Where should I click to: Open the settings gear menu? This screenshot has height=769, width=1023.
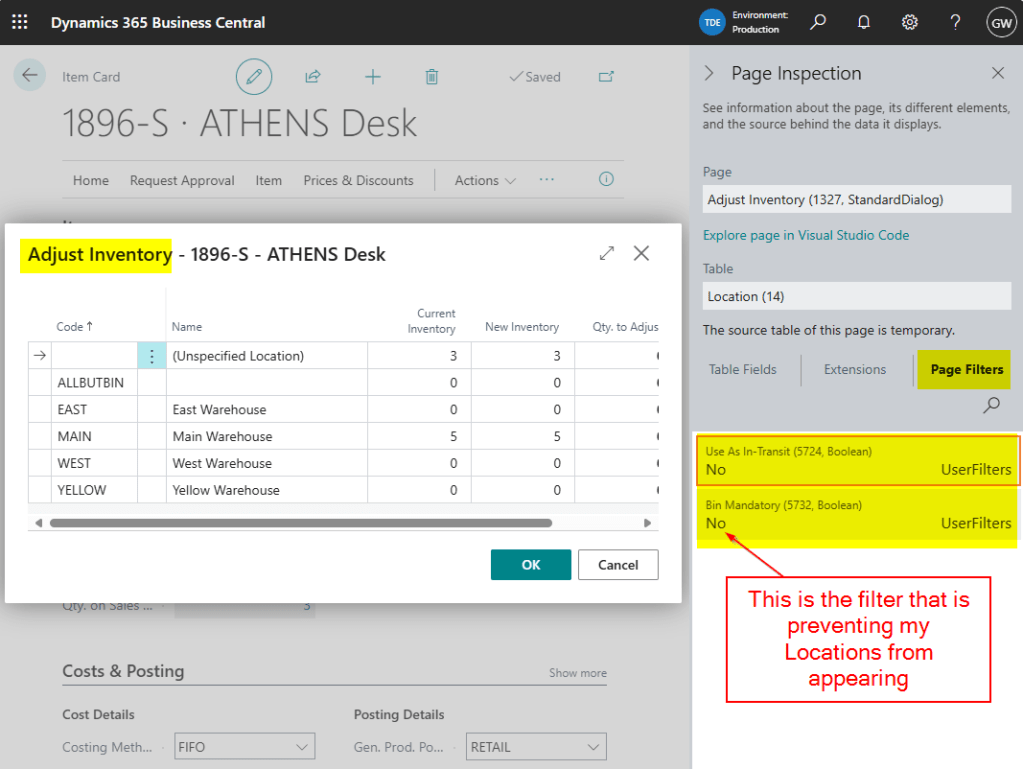click(x=909, y=22)
